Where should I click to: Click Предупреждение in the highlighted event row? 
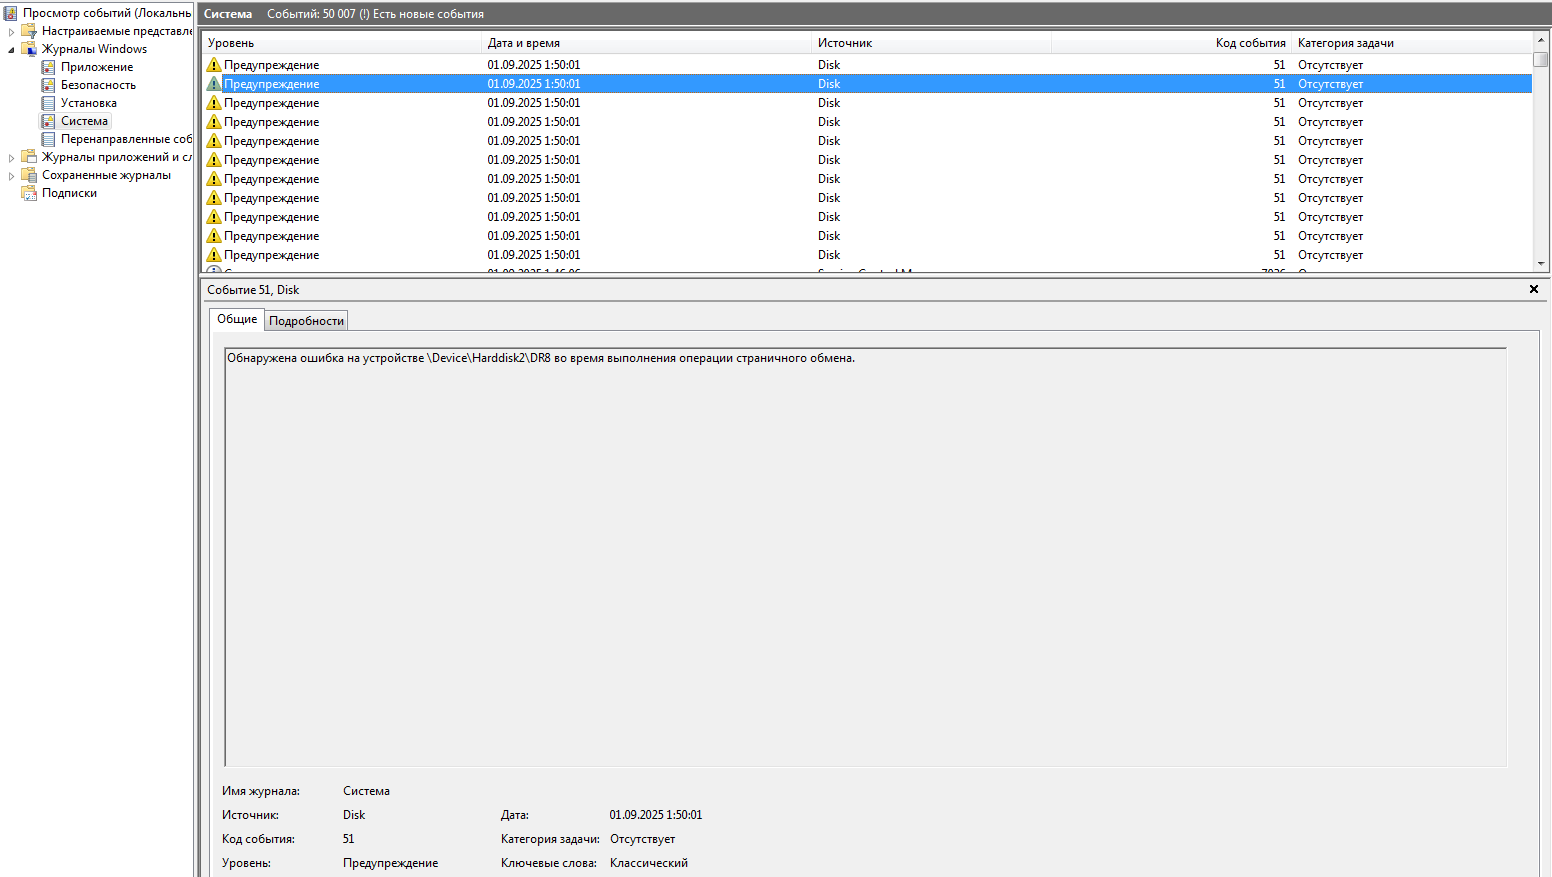(272, 84)
